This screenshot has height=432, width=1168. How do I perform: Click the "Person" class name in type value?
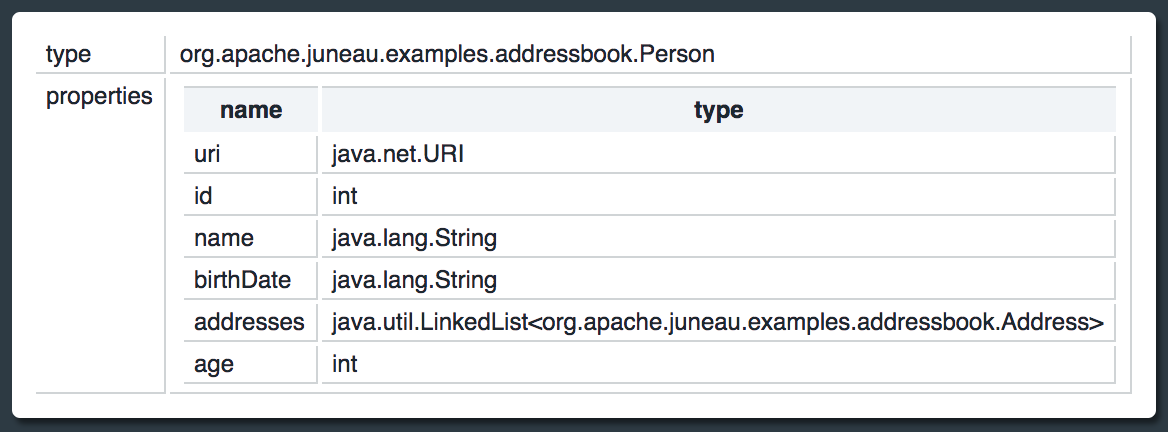pyautogui.click(x=682, y=54)
